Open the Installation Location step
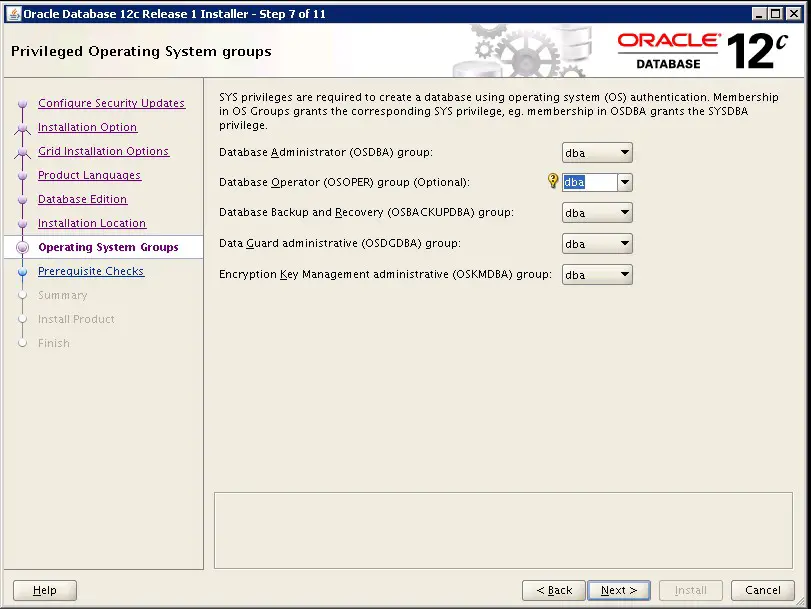This screenshot has height=609, width=811. (x=92, y=223)
